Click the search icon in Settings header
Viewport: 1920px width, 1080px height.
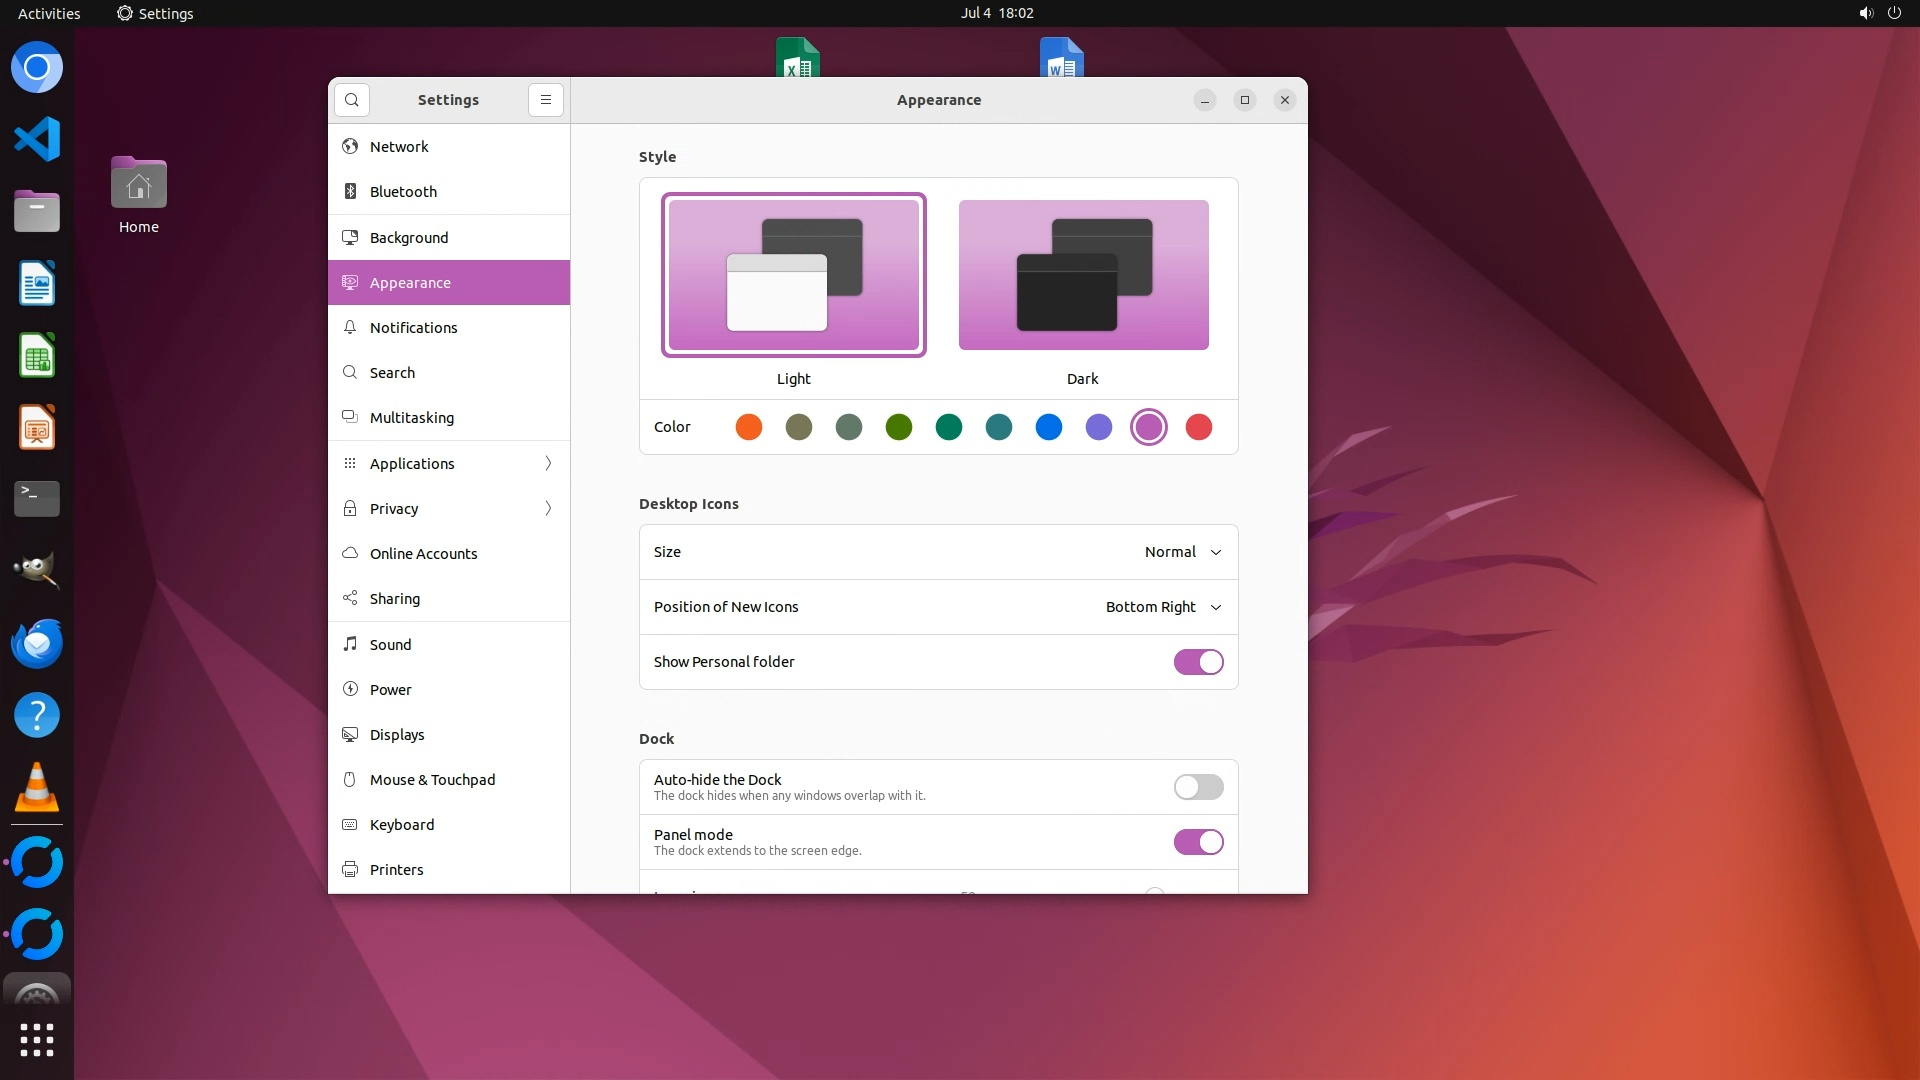pos(351,100)
